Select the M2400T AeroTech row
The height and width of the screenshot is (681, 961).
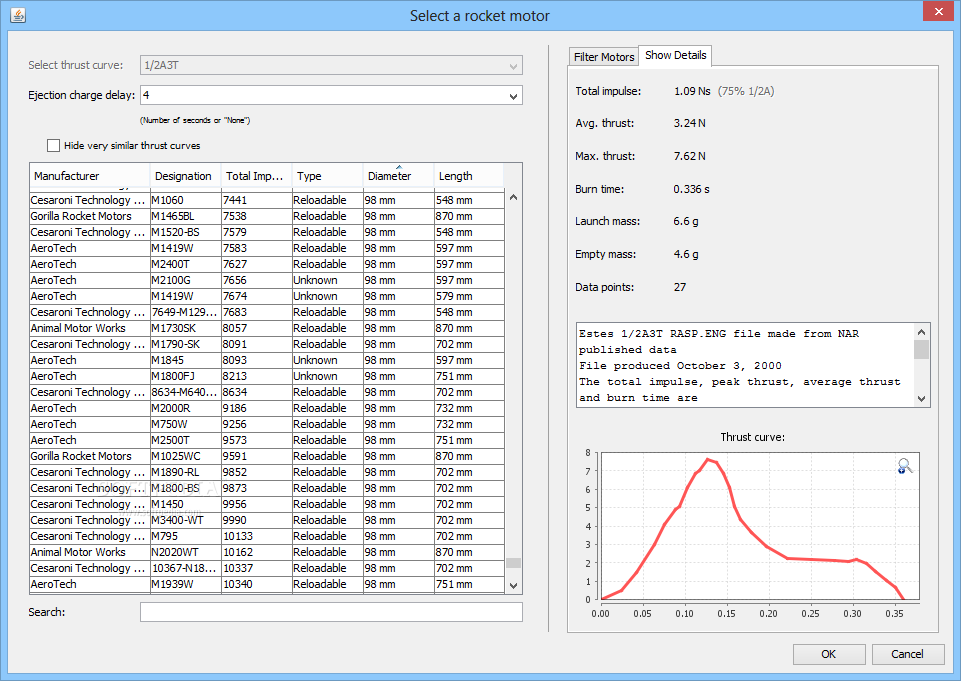[x=267, y=264]
